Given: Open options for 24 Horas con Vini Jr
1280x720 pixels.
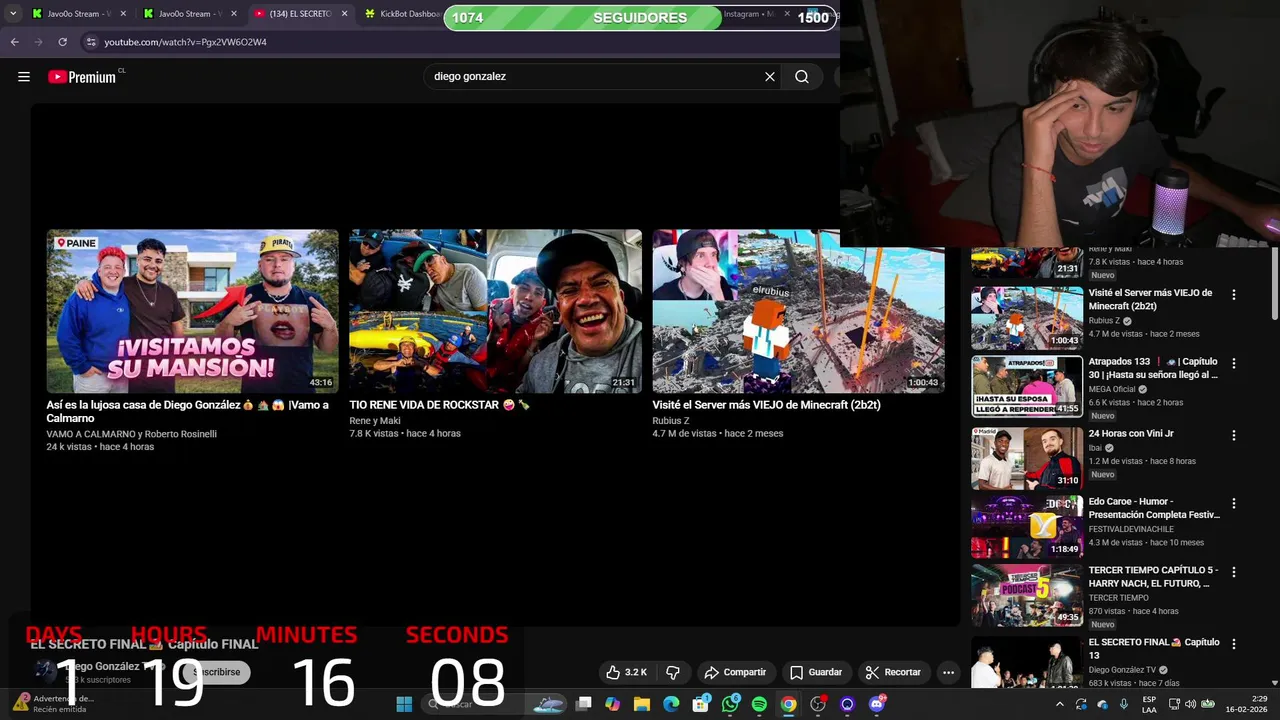Looking at the screenshot, I should point(1234,435).
